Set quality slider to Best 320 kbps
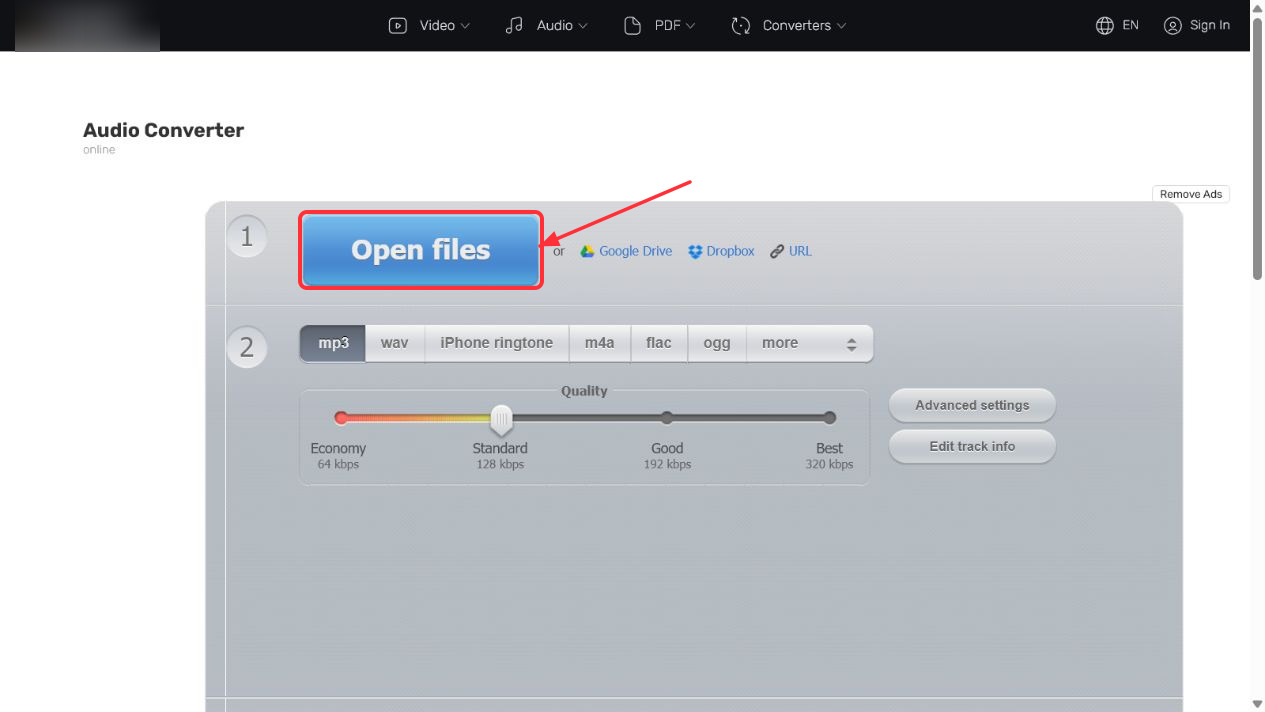 click(x=829, y=418)
